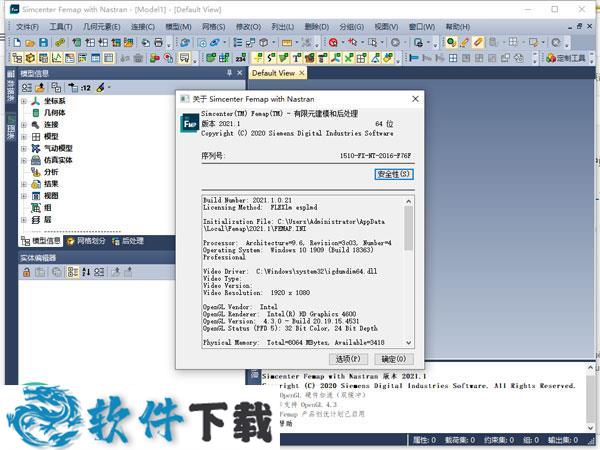The height and width of the screenshot is (450, 600).
Task: Expand the 气动模型 tree node
Action: 24,148
